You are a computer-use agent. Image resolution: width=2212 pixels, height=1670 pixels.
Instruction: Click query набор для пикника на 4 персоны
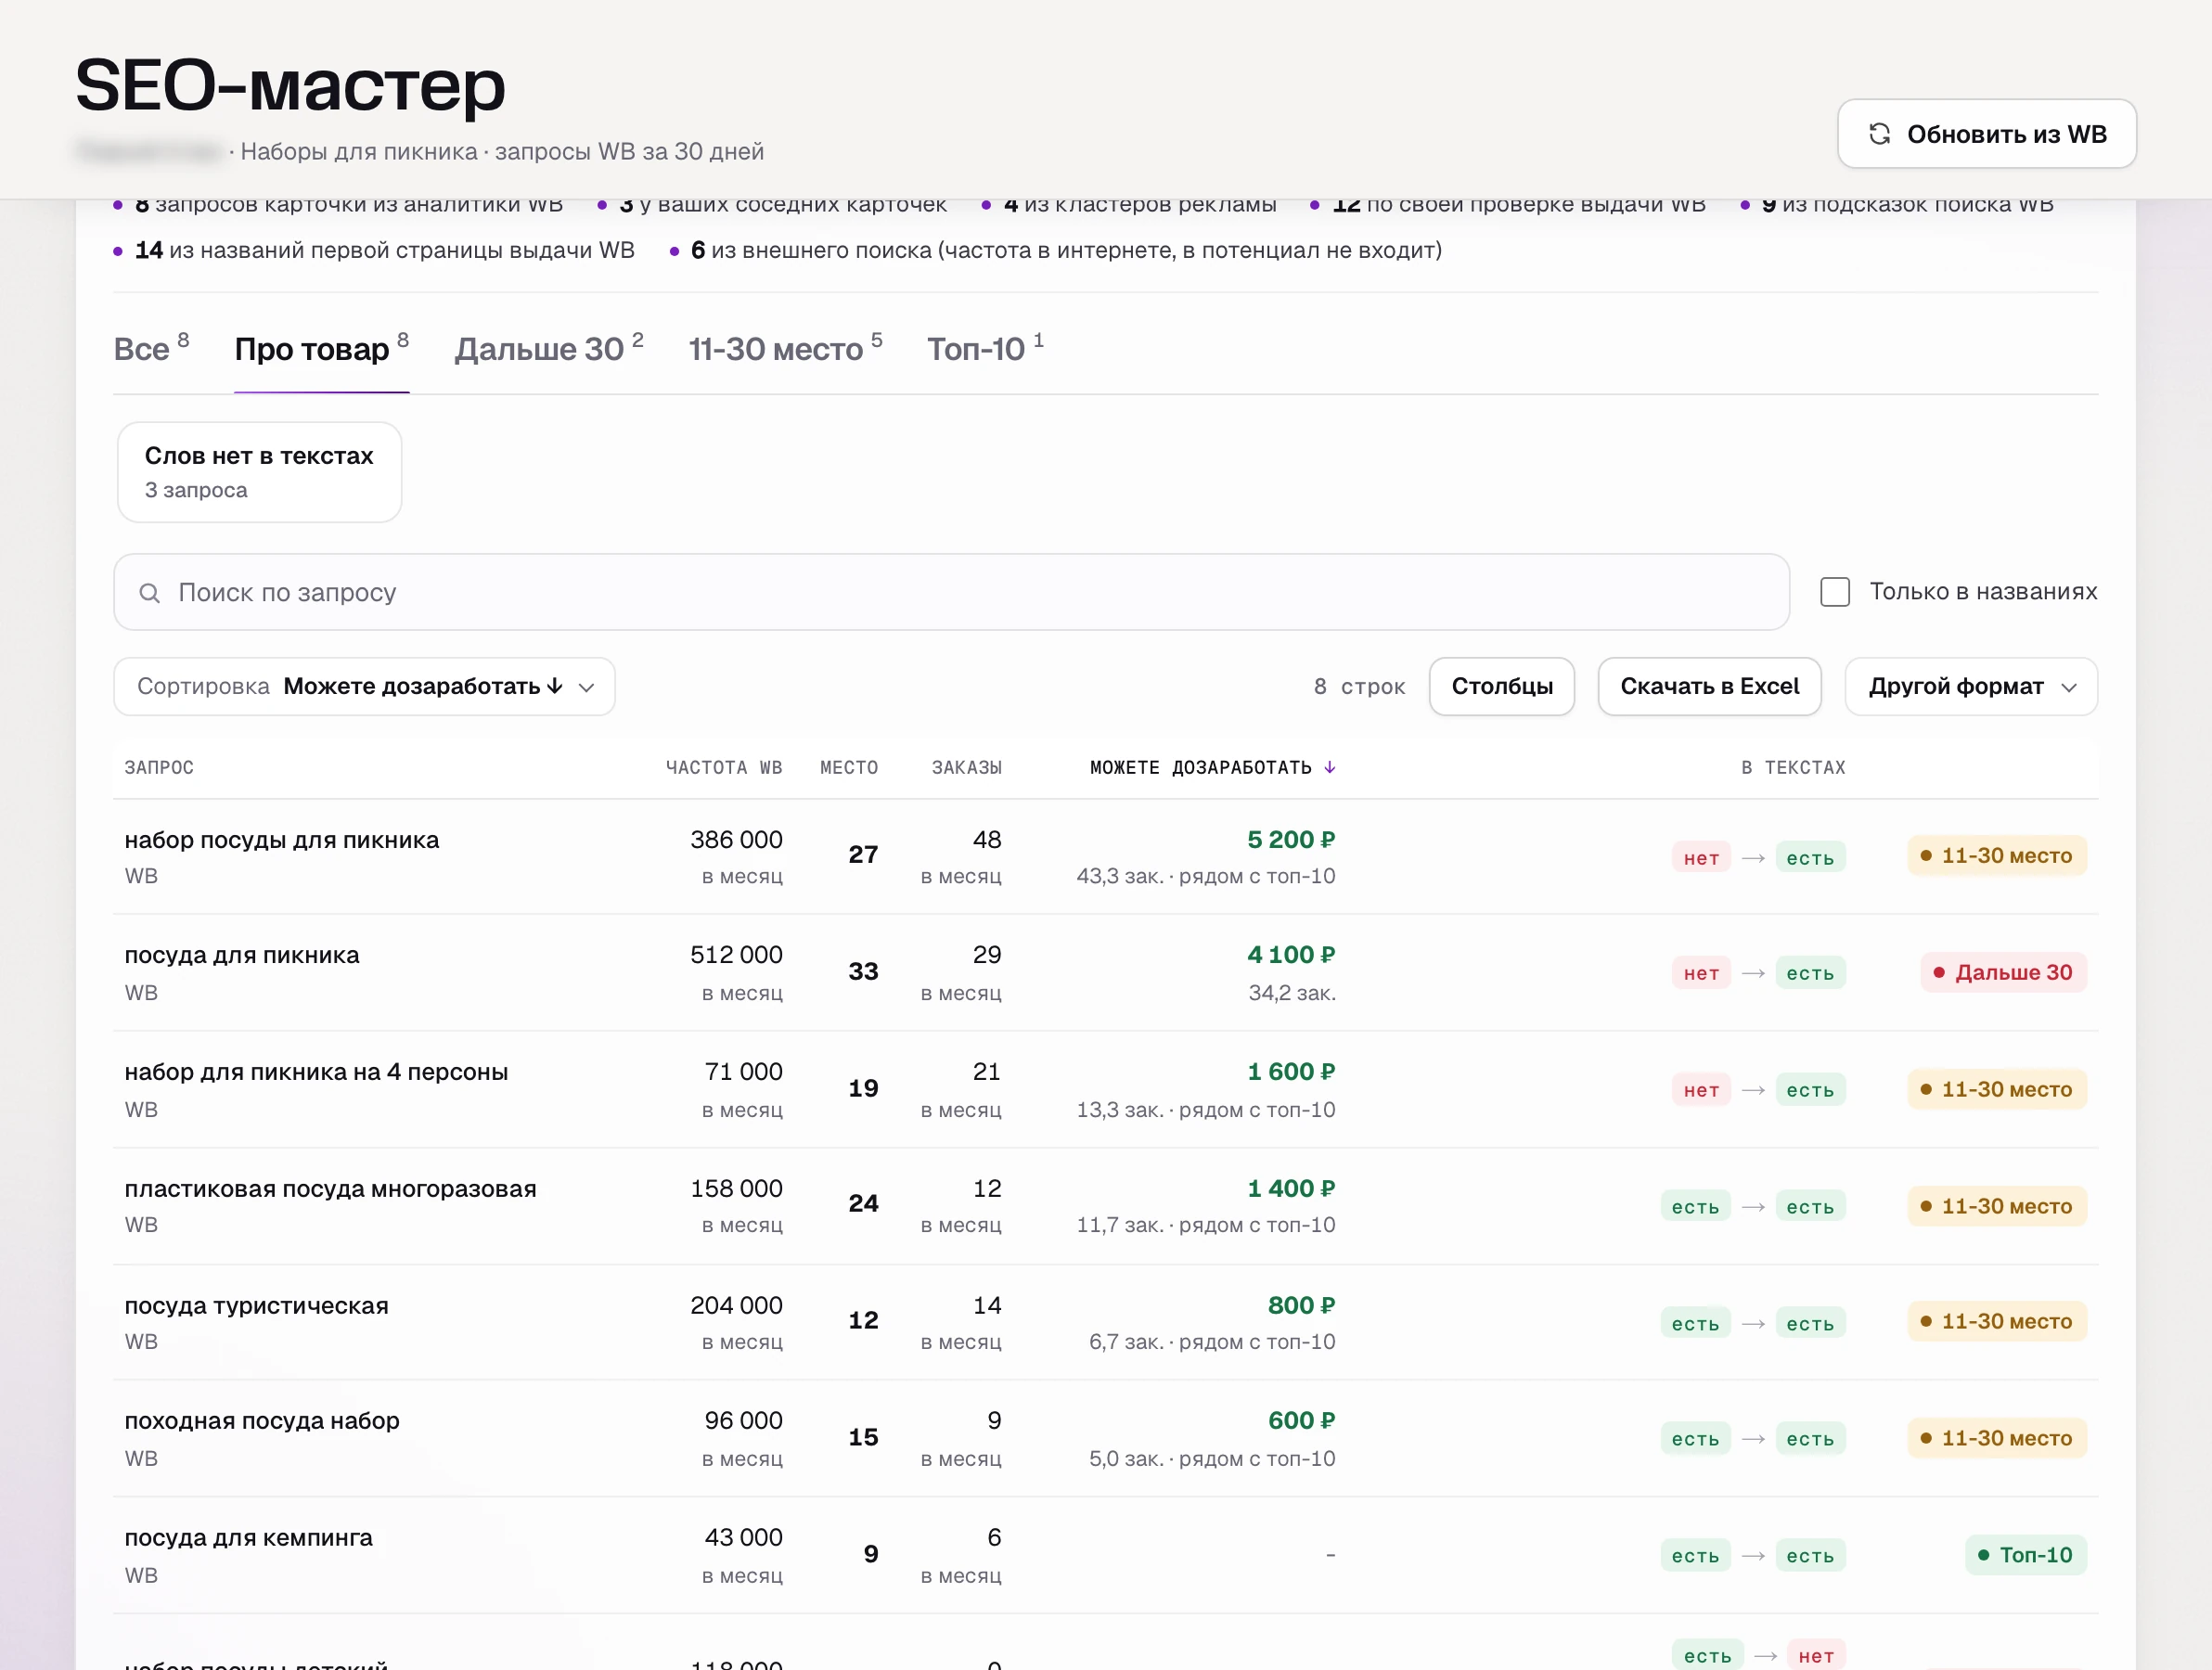coord(316,1072)
